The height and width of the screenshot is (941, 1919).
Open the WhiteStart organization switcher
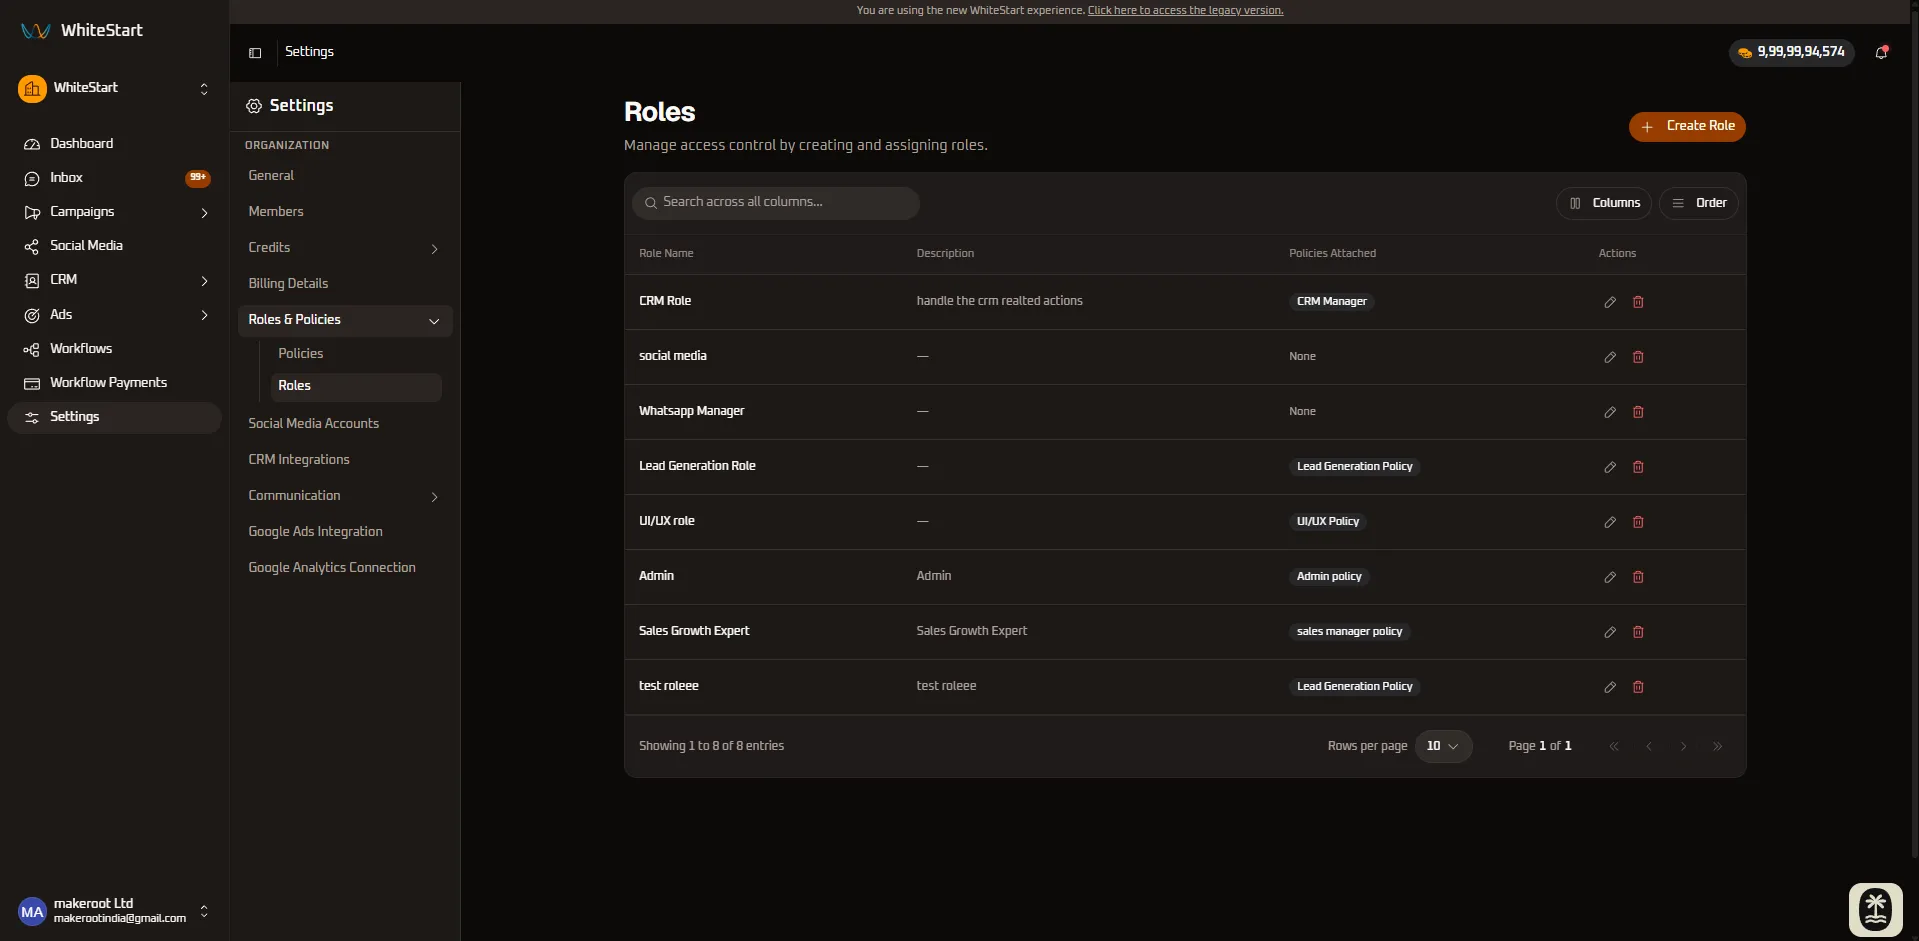[115, 88]
